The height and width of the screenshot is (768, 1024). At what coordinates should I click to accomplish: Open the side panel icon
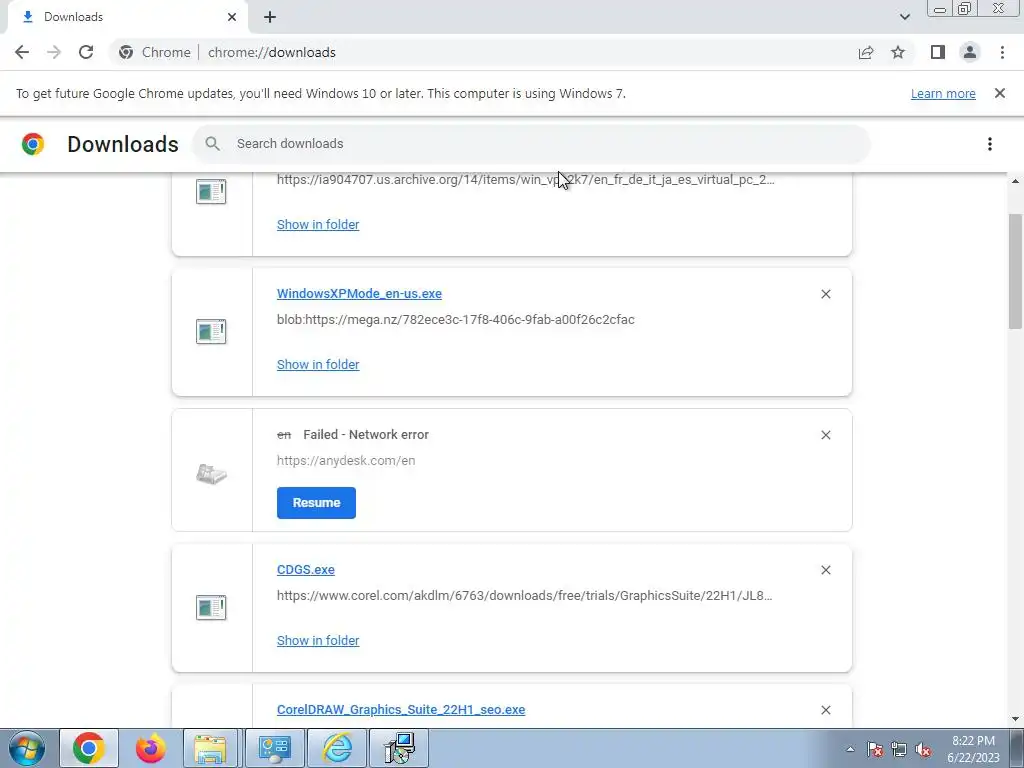coord(938,52)
